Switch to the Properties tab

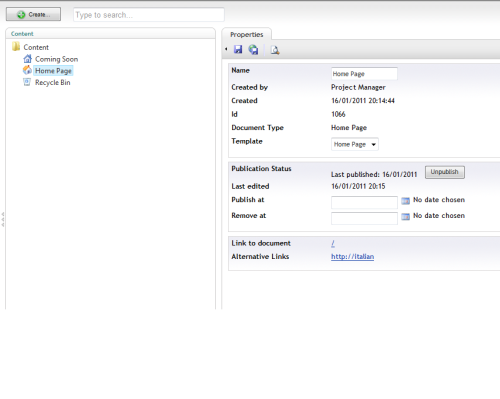[x=246, y=35]
